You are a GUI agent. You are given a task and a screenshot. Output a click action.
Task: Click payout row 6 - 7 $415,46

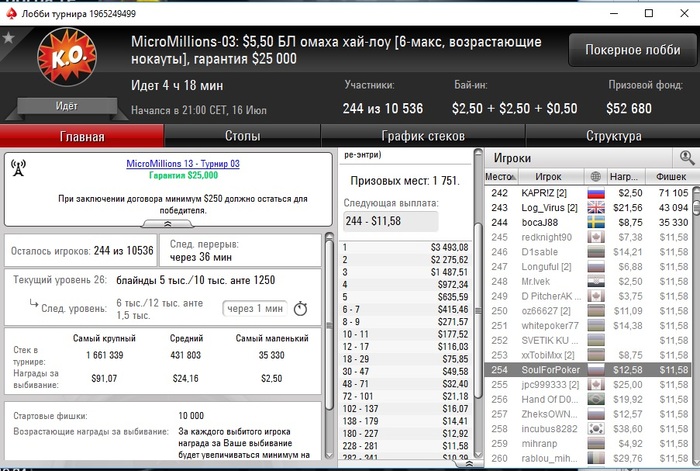[405, 309]
